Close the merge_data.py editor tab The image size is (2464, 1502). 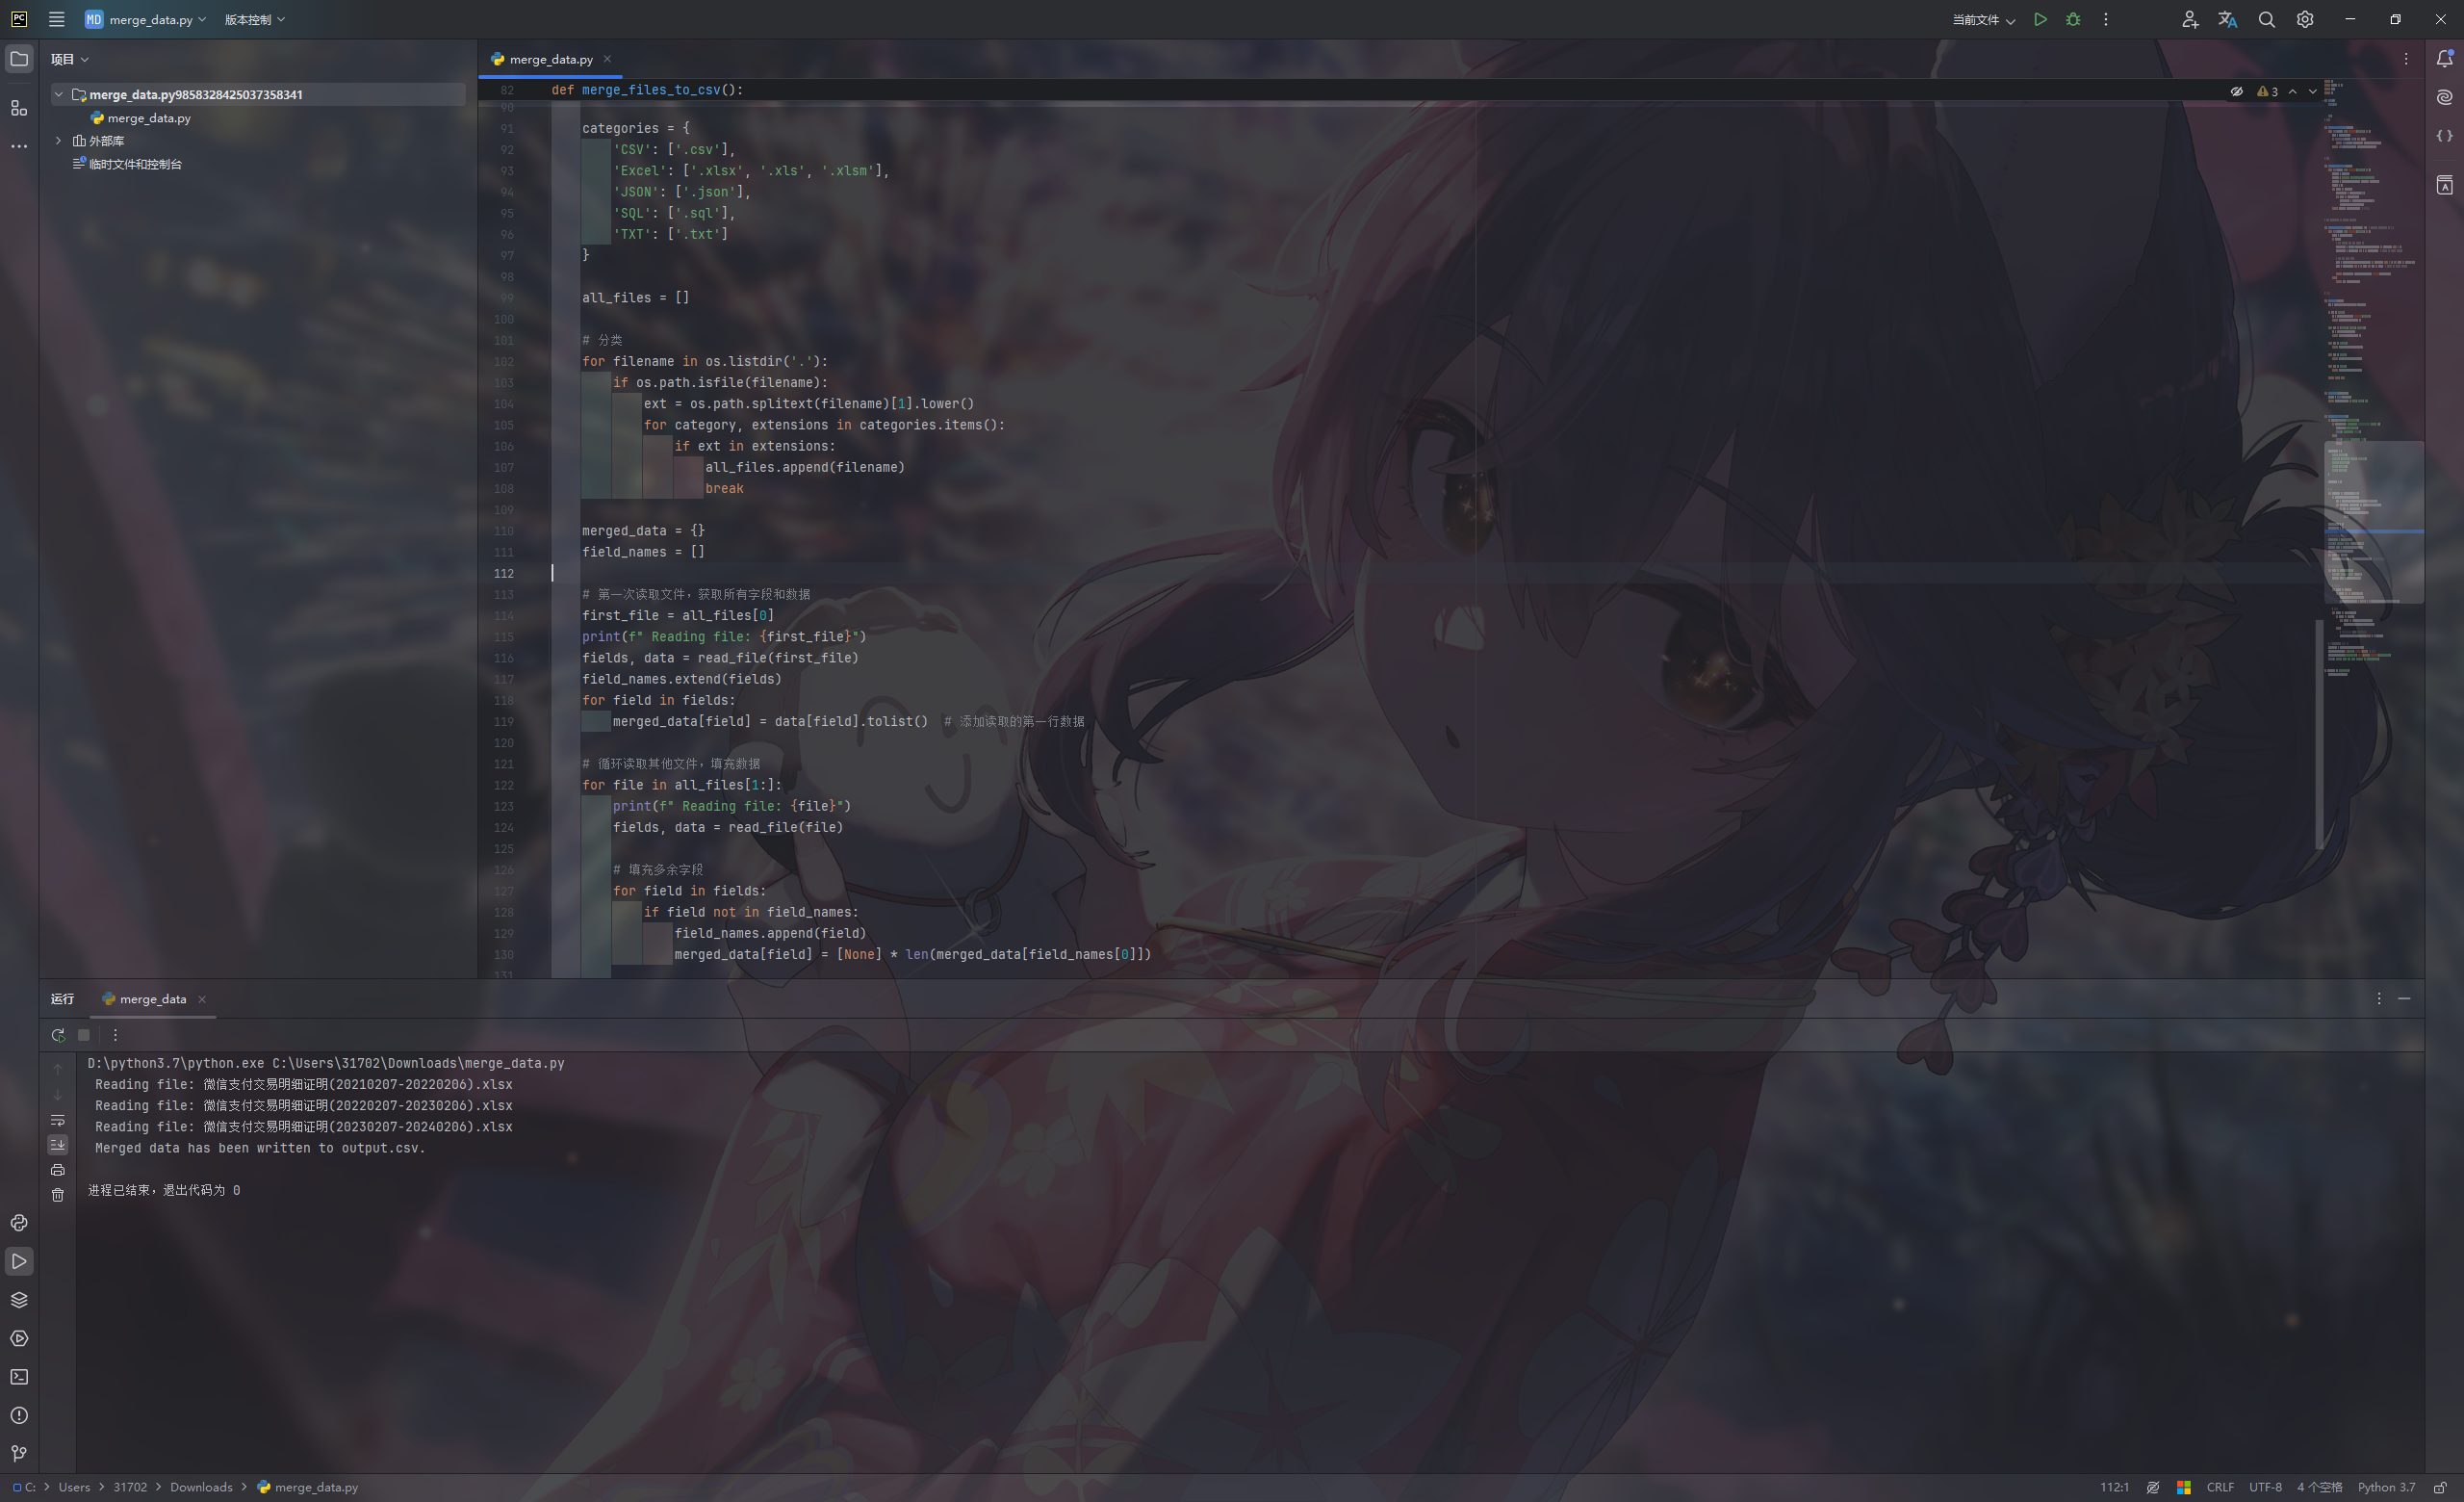(607, 59)
